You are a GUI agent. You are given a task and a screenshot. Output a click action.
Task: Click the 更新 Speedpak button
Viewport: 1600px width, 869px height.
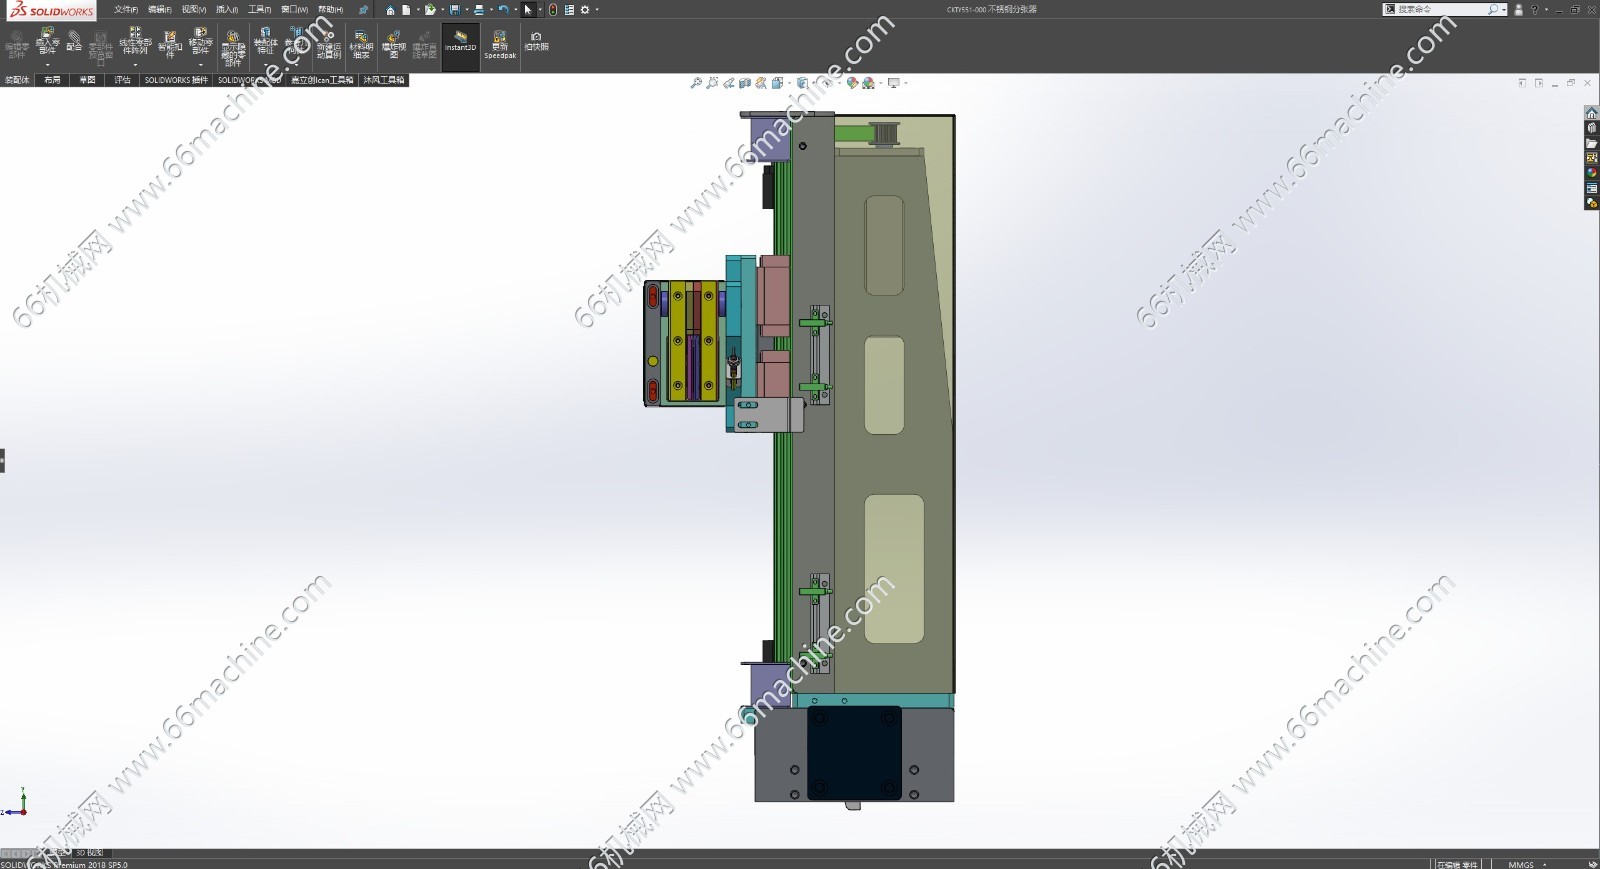click(500, 45)
